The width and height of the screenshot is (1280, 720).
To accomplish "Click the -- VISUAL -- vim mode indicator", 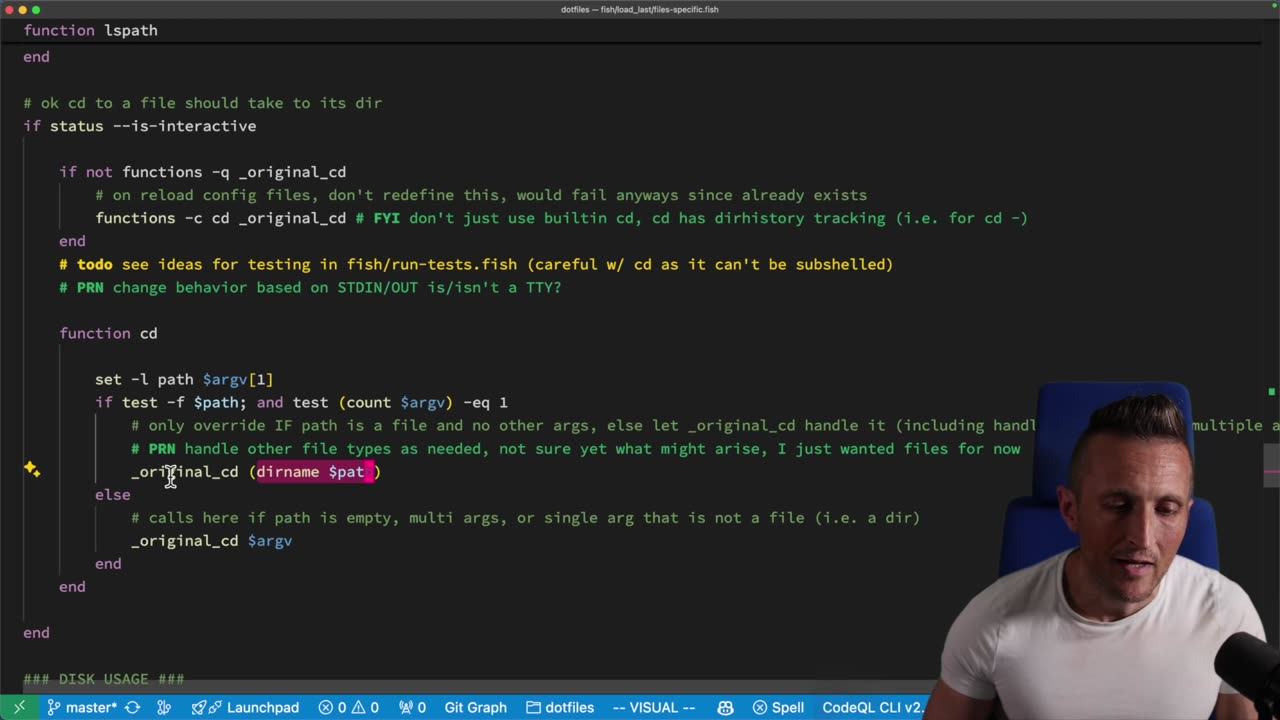I will tap(653, 707).
